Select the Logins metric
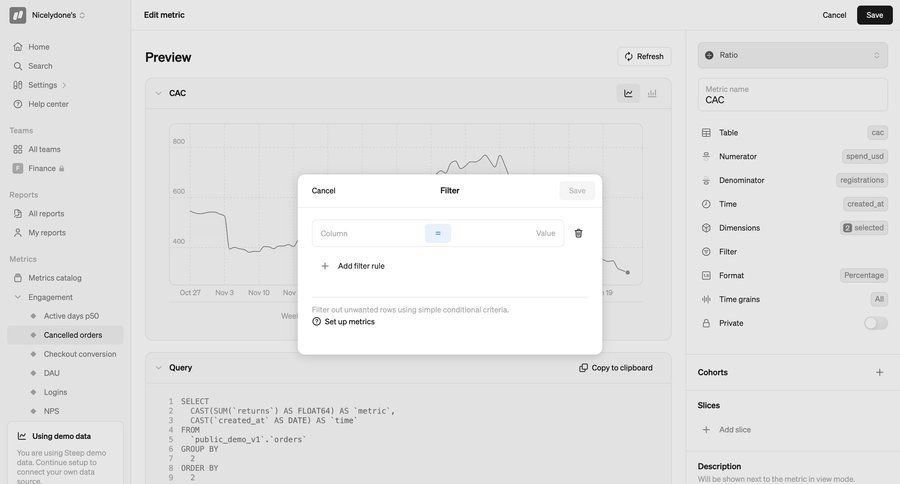Image resolution: width=900 pixels, height=484 pixels. click(55, 392)
